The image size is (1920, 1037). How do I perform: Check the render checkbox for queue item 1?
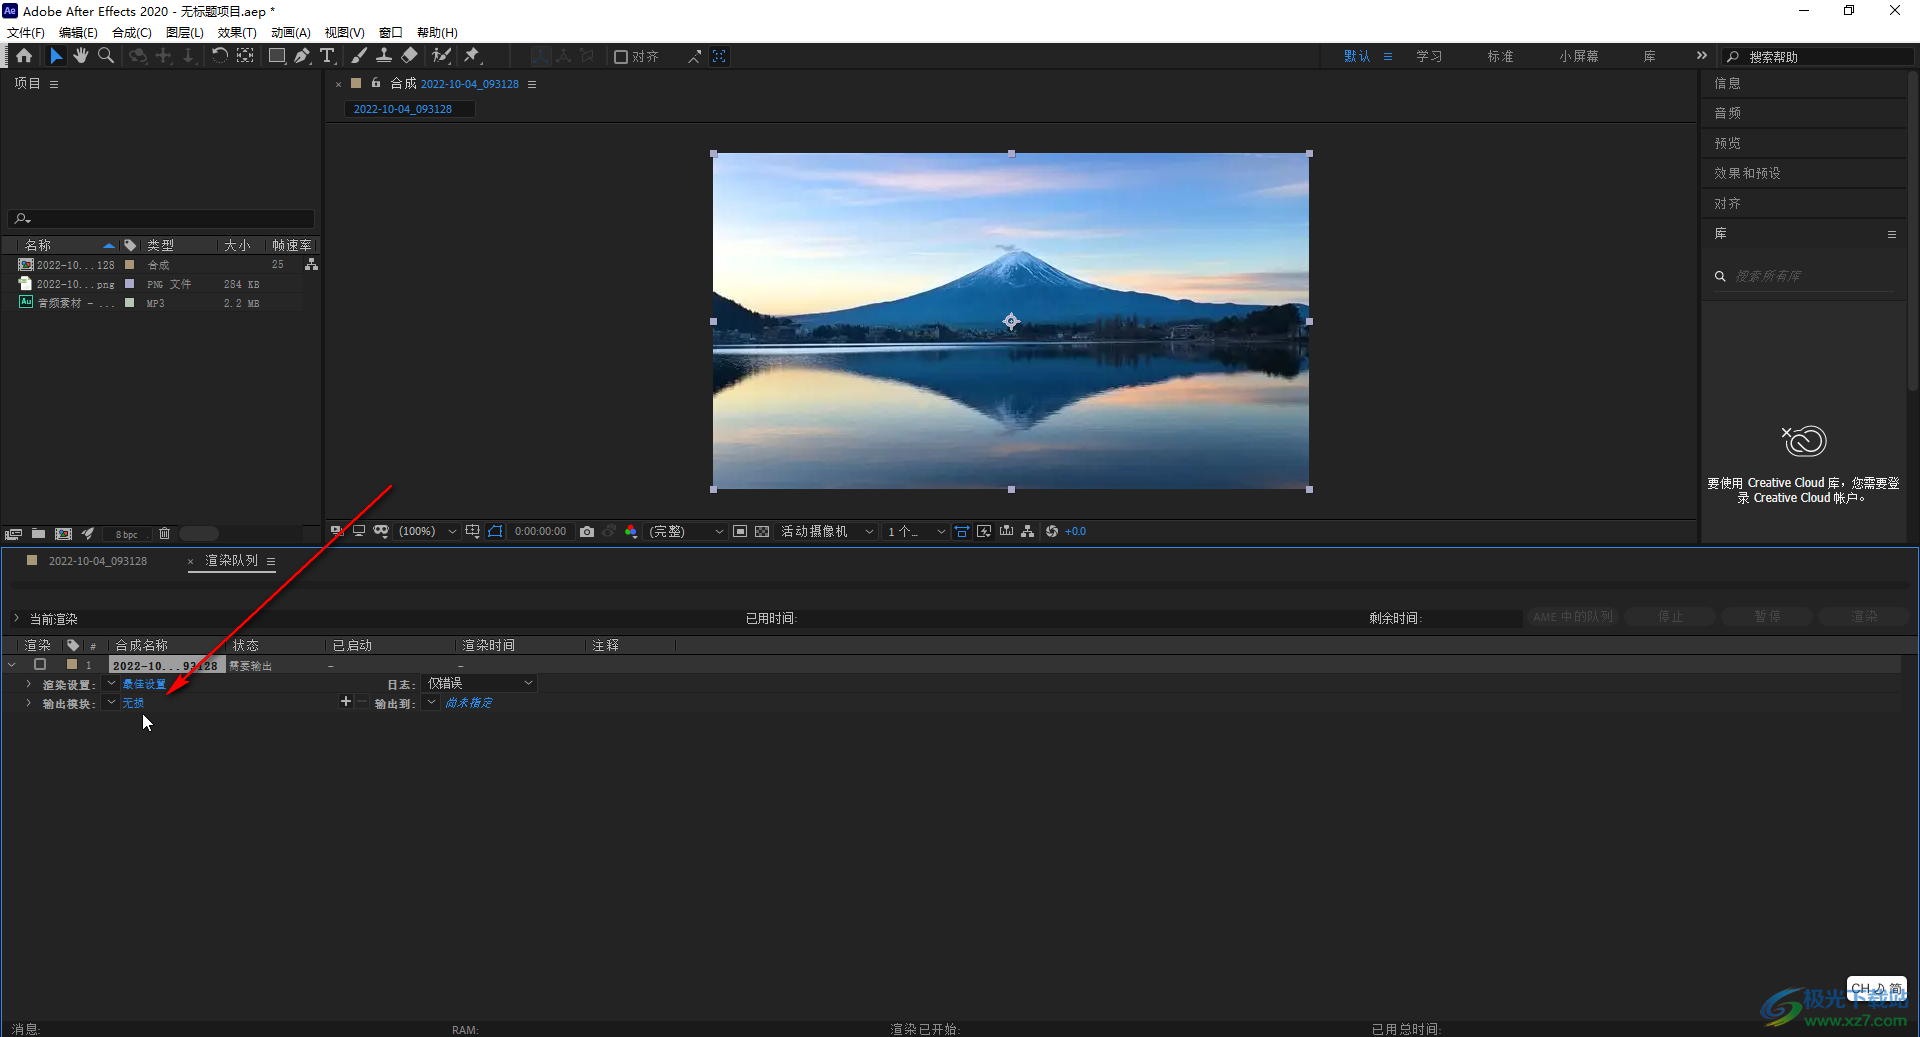40,665
